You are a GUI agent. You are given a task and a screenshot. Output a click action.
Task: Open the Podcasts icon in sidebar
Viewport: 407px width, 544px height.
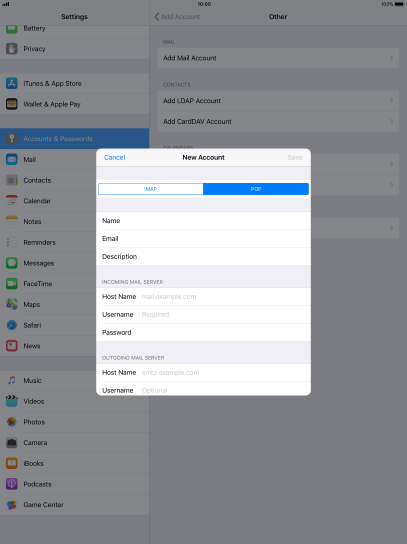click(x=11, y=484)
